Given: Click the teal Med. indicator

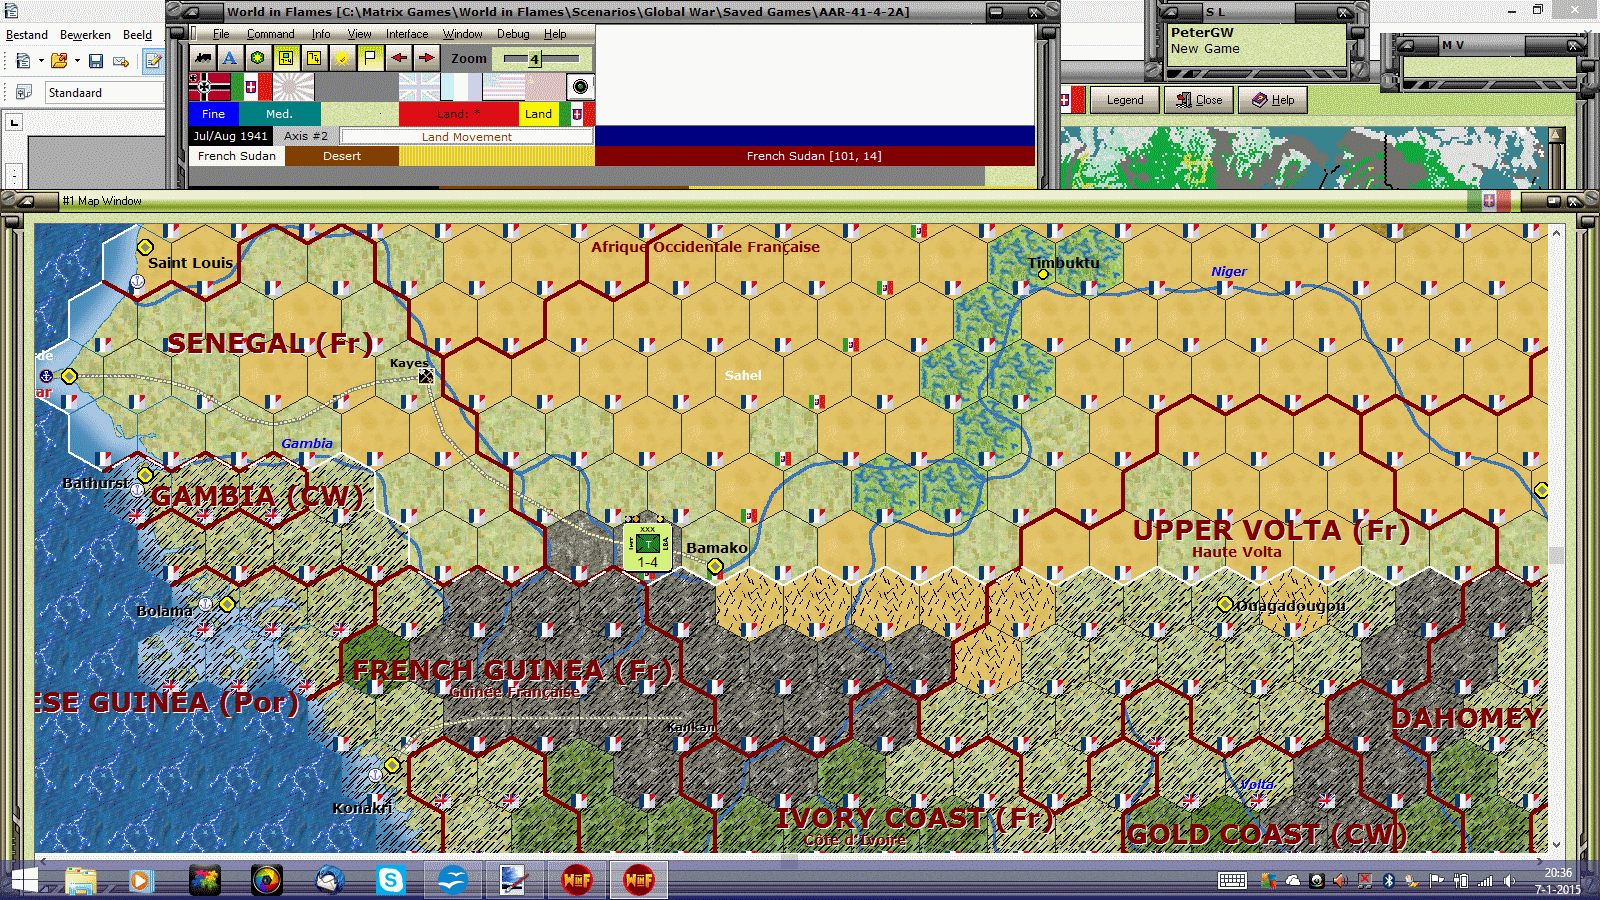Looking at the screenshot, I should pos(280,114).
